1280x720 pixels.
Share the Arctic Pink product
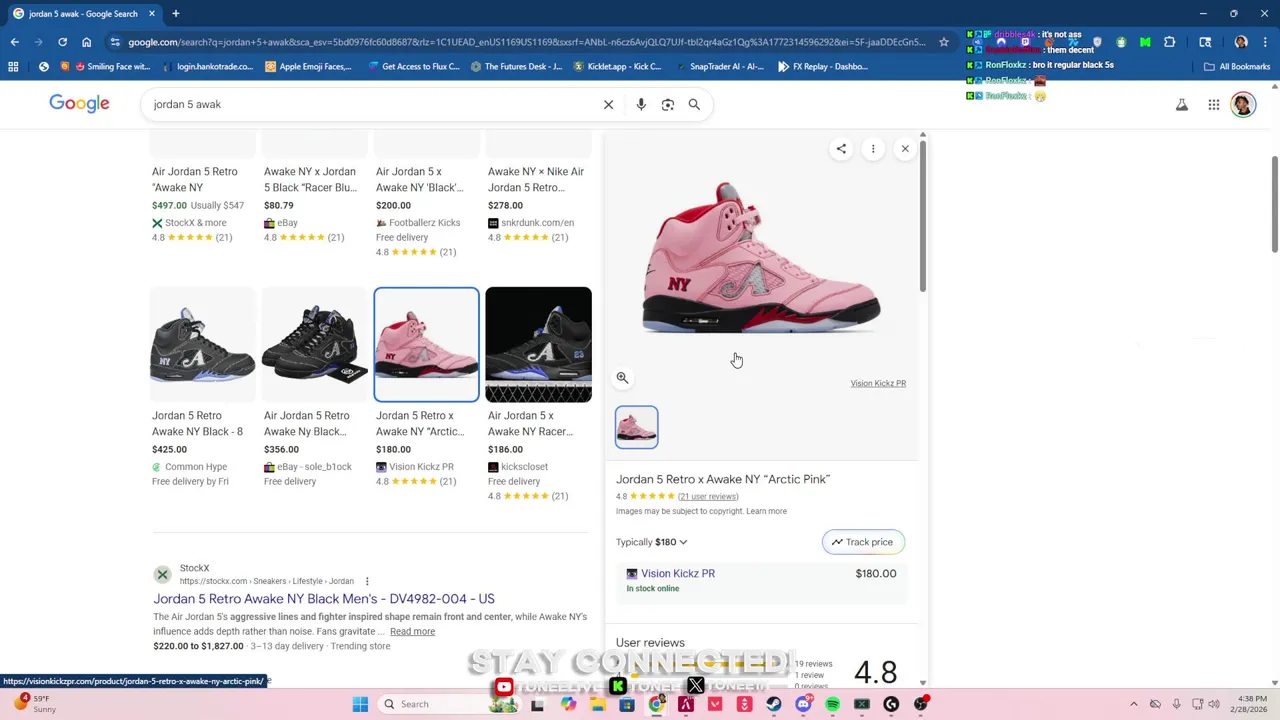[x=841, y=149]
